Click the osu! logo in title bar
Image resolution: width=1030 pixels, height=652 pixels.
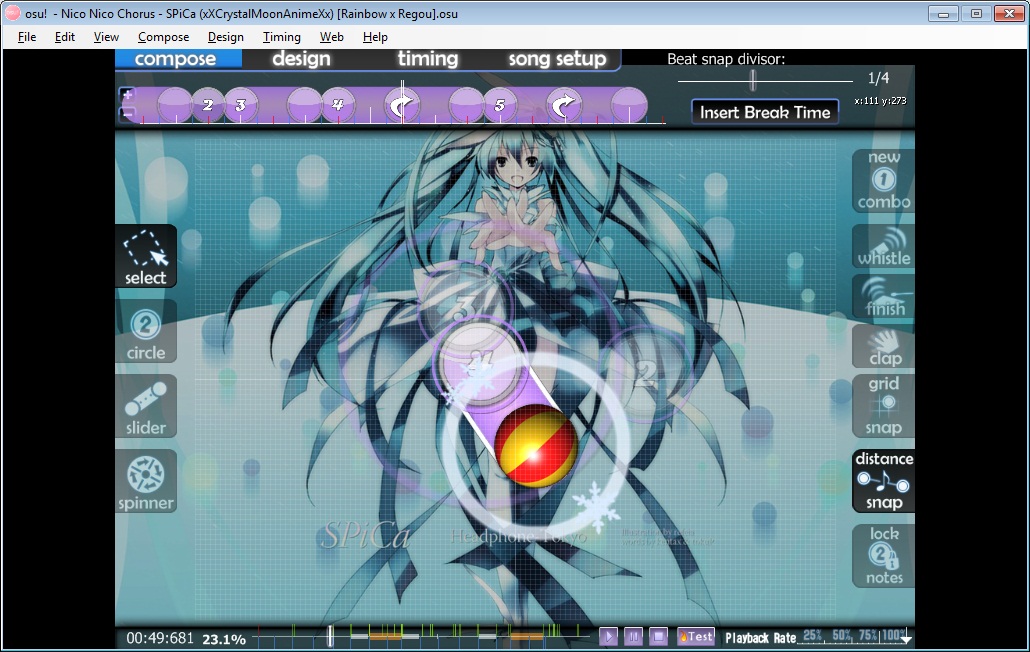pos(12,13)
